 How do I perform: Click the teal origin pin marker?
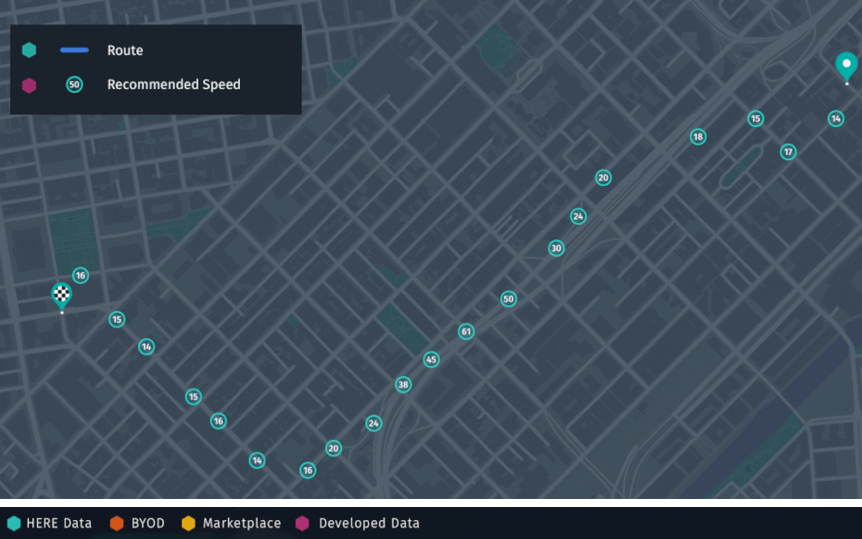click(x=847, y=67)
